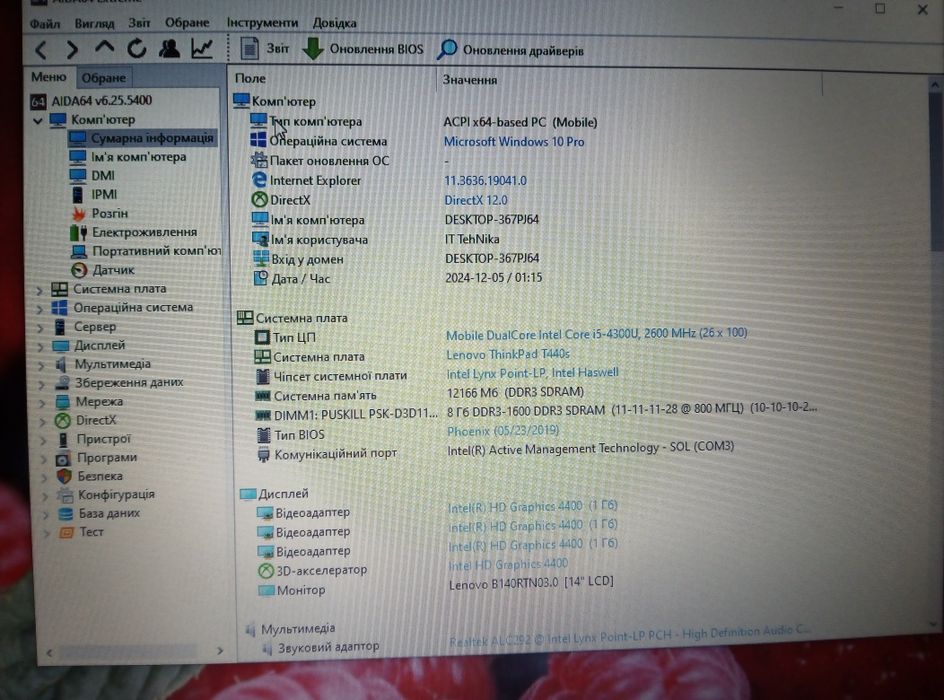This screenshot has width=944, height=700.
Task: Expand Операційна система tree node
Action: point(40,309)
